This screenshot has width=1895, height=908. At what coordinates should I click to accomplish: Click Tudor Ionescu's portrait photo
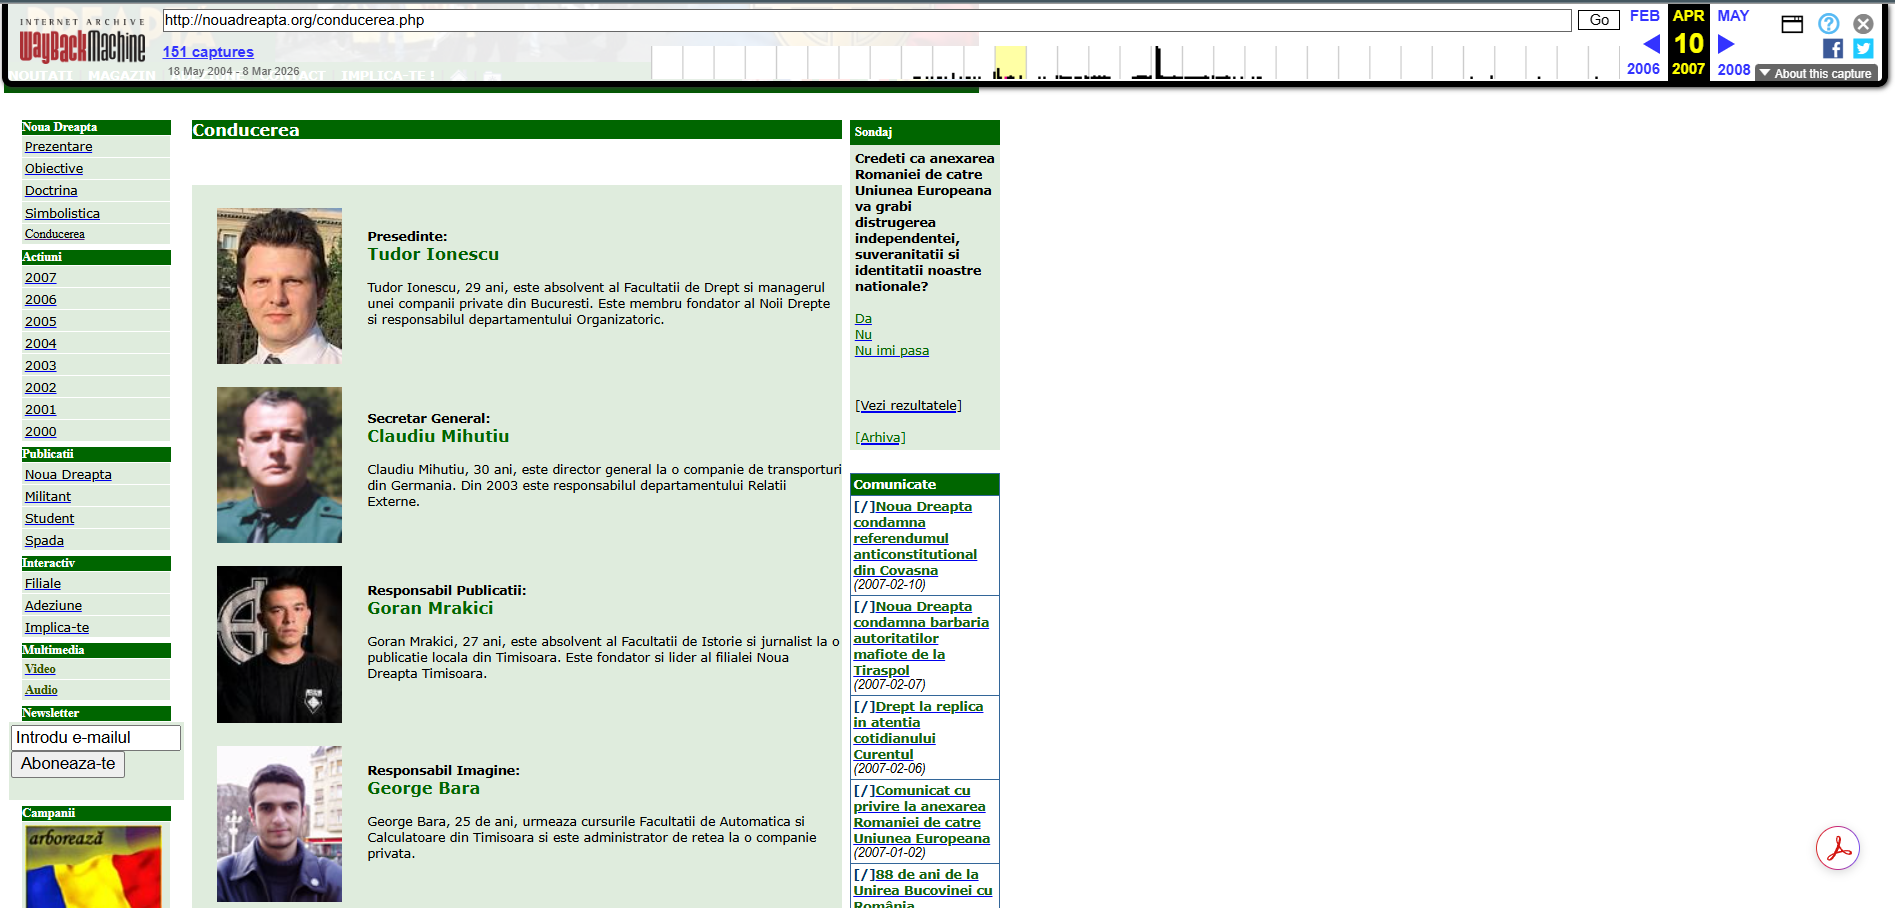point(279,286)
